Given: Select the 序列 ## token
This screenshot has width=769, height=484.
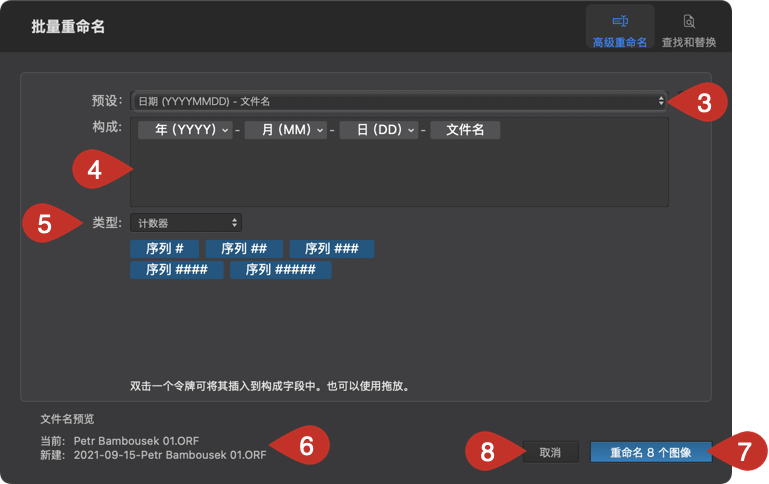Looking at the screenshot, I should pos(244,249).
